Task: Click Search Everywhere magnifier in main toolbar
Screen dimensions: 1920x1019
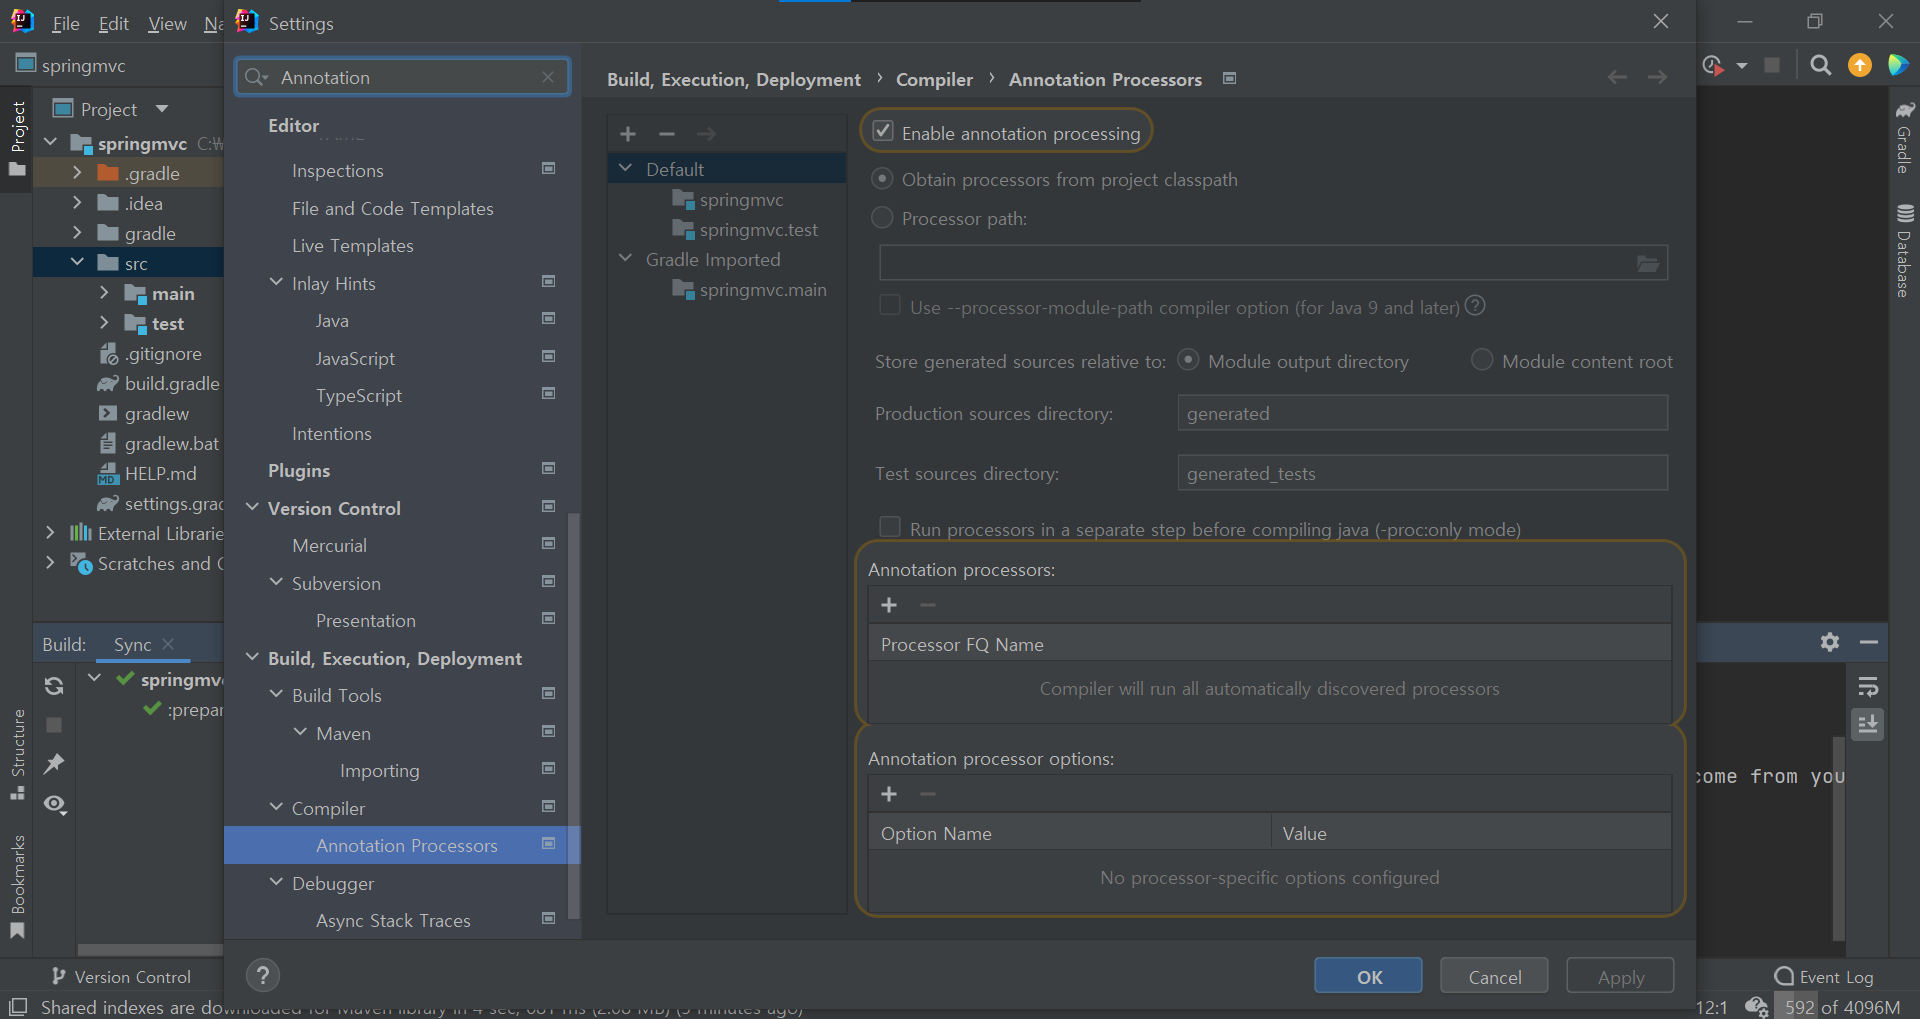Action: coord(1821,65)
